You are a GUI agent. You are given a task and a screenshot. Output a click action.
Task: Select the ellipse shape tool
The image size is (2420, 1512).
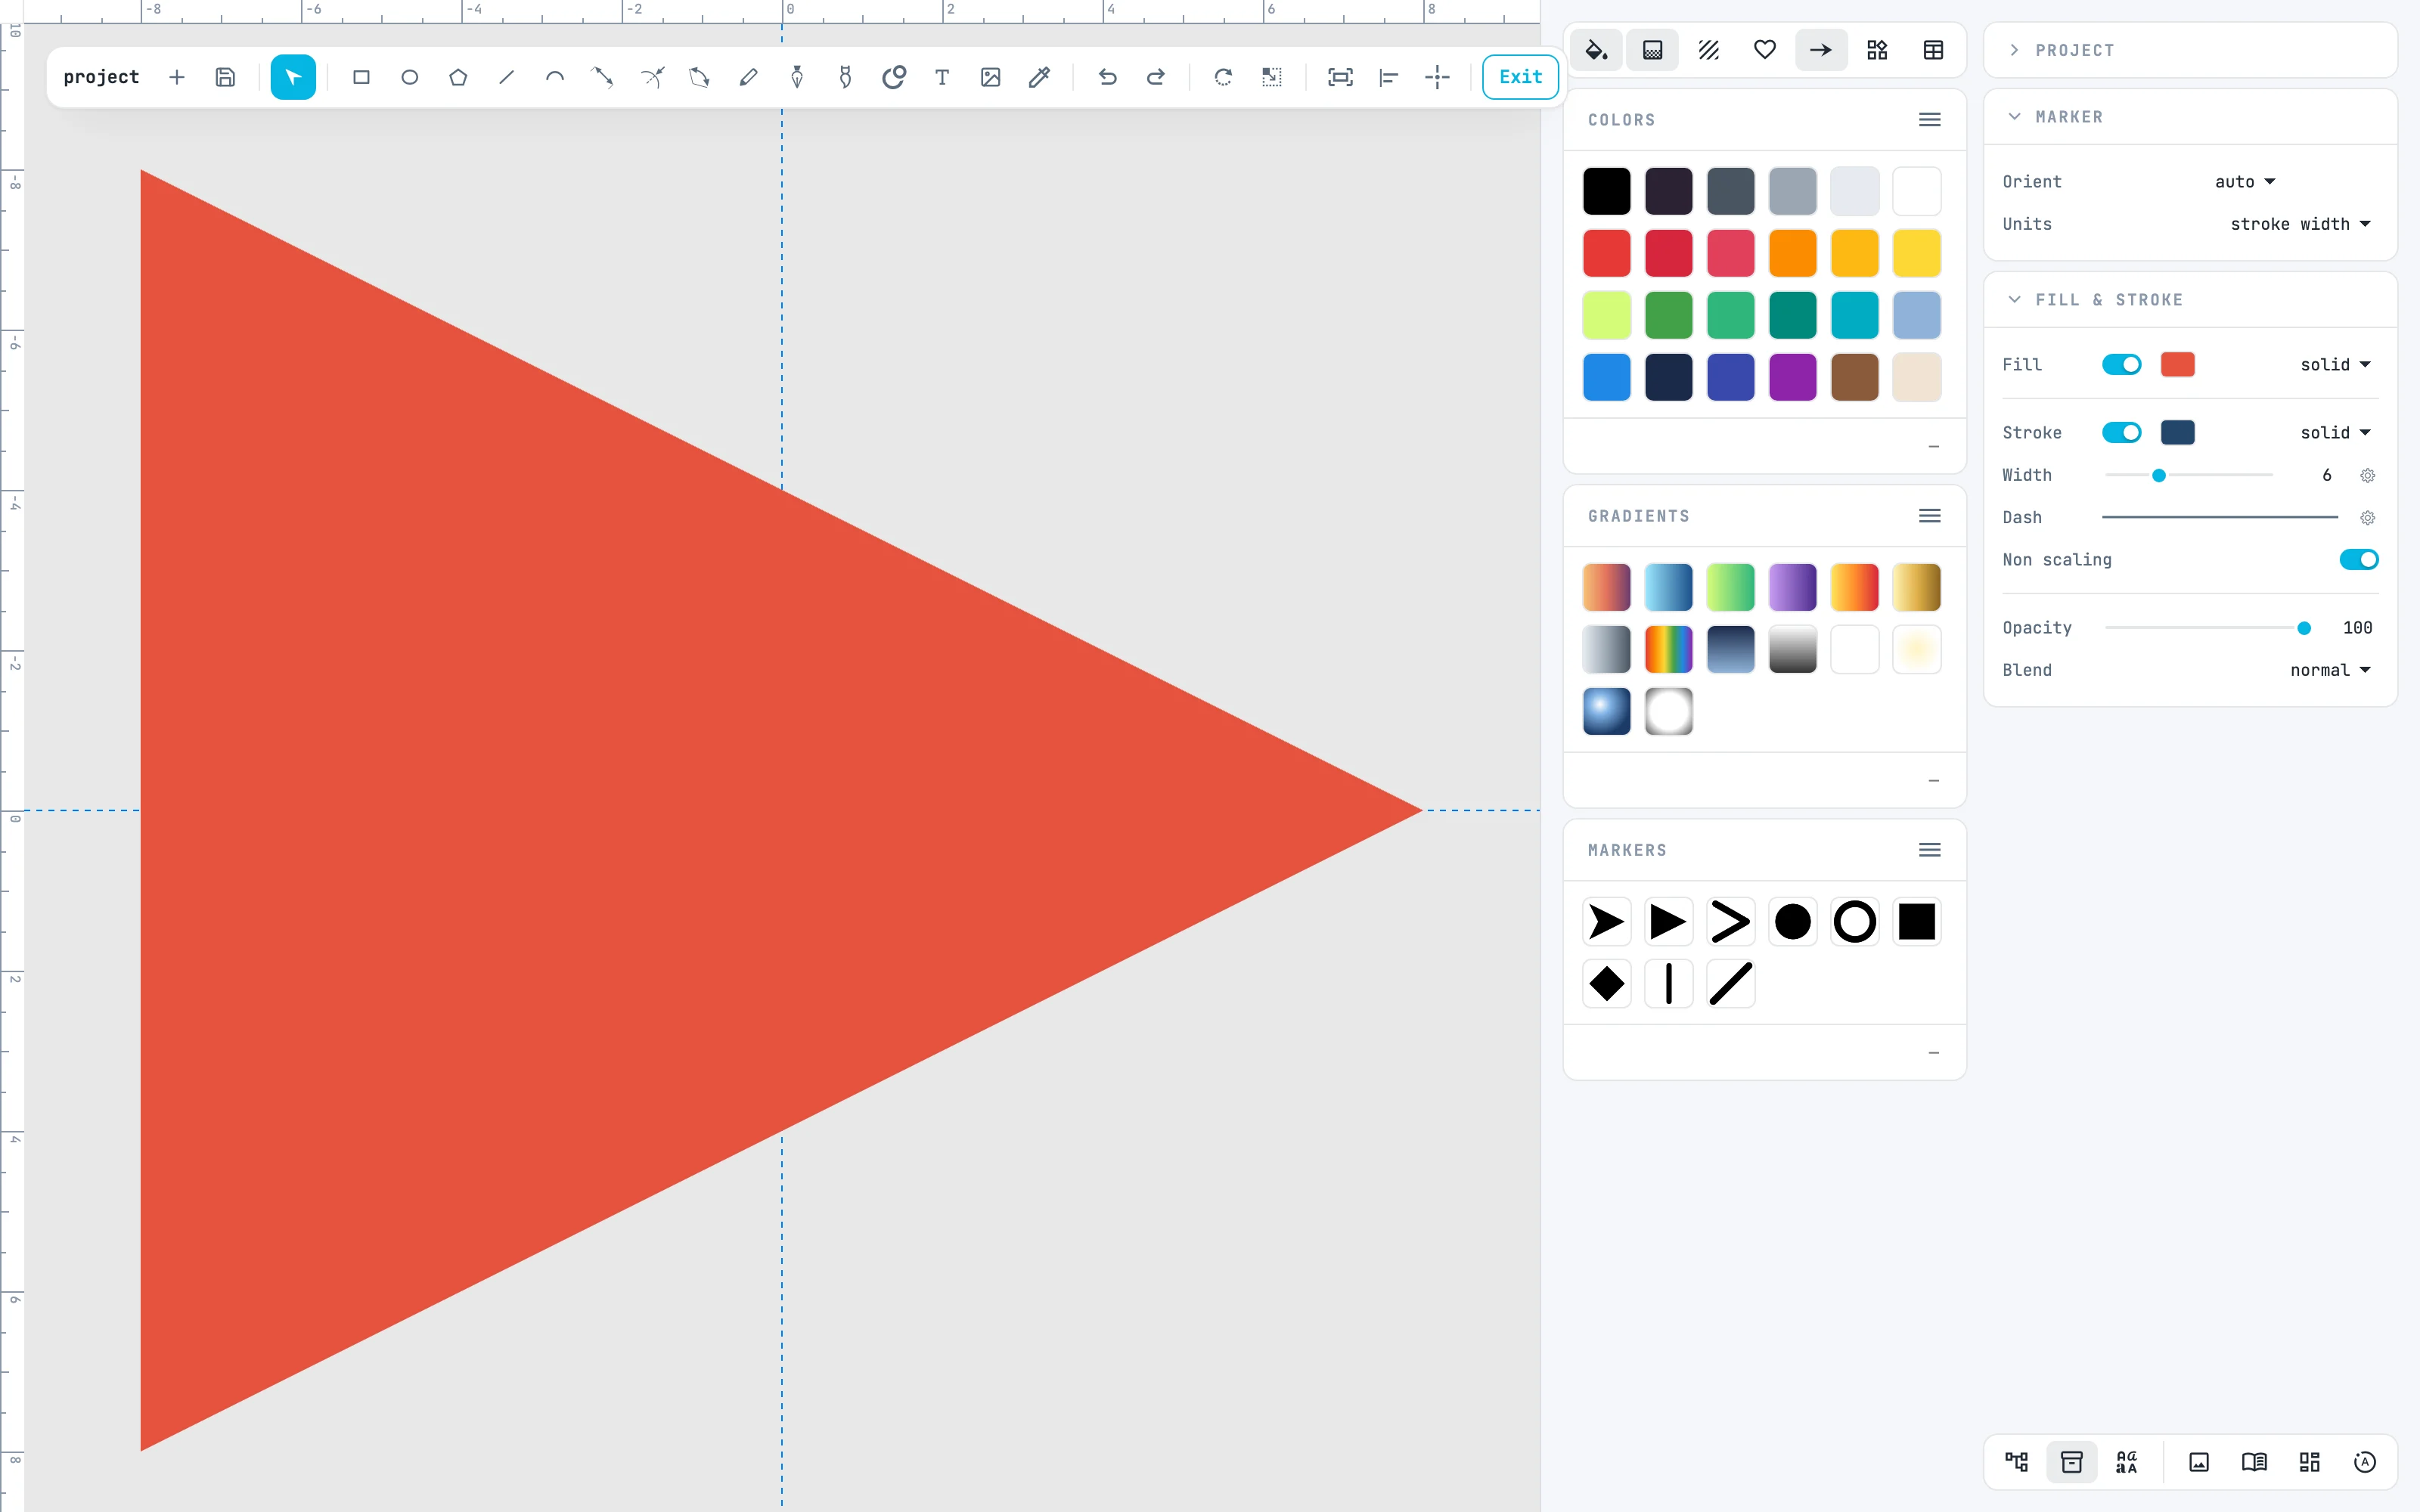[x=409, y=77]
